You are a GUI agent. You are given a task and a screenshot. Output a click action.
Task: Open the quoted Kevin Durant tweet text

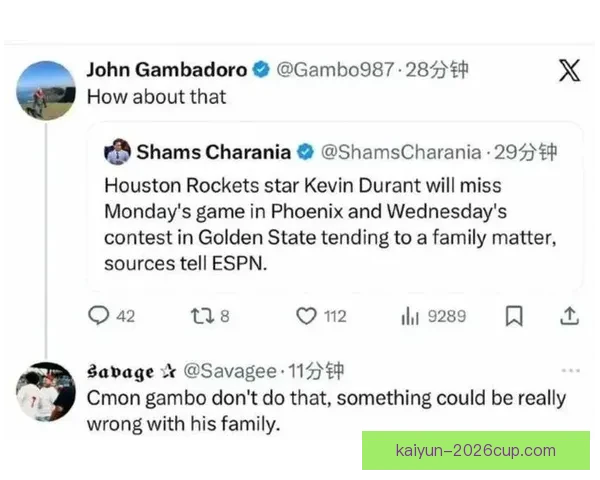tap(330, 224)
